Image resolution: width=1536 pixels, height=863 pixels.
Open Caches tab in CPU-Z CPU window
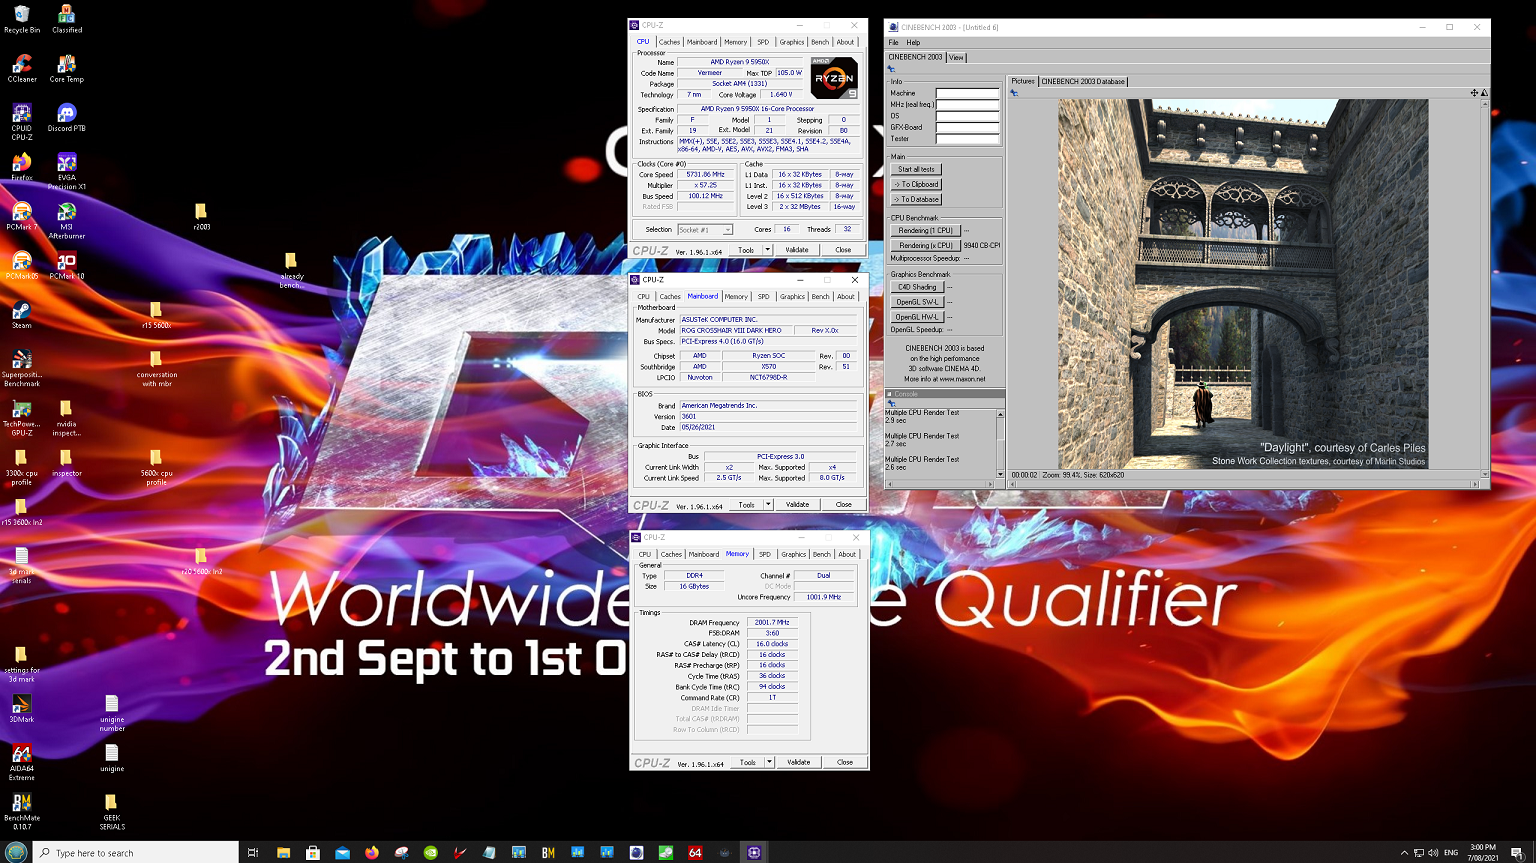click(669, 42)
